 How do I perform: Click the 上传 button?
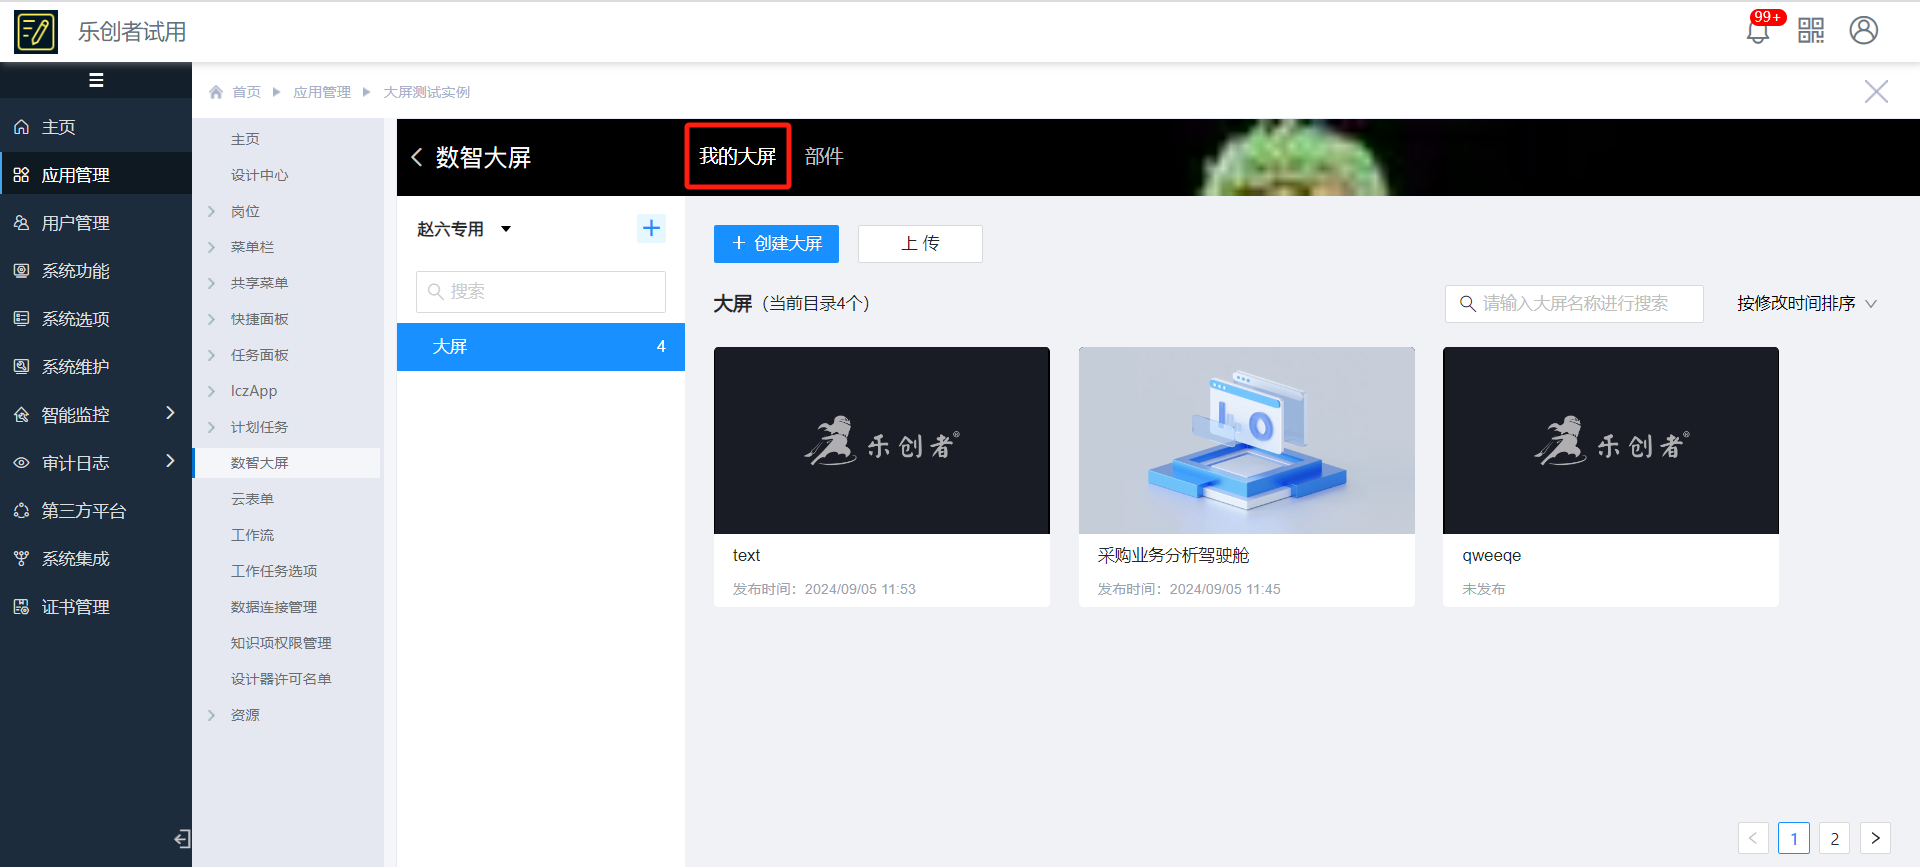920,244
